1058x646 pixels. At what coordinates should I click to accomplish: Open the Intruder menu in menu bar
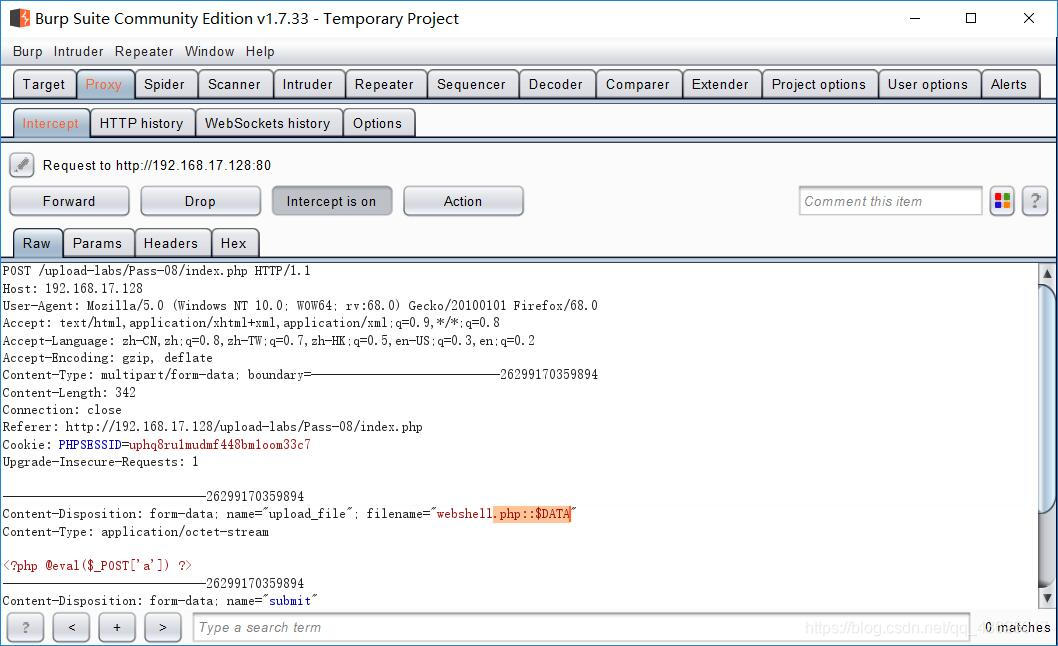(x=78, y=51)
